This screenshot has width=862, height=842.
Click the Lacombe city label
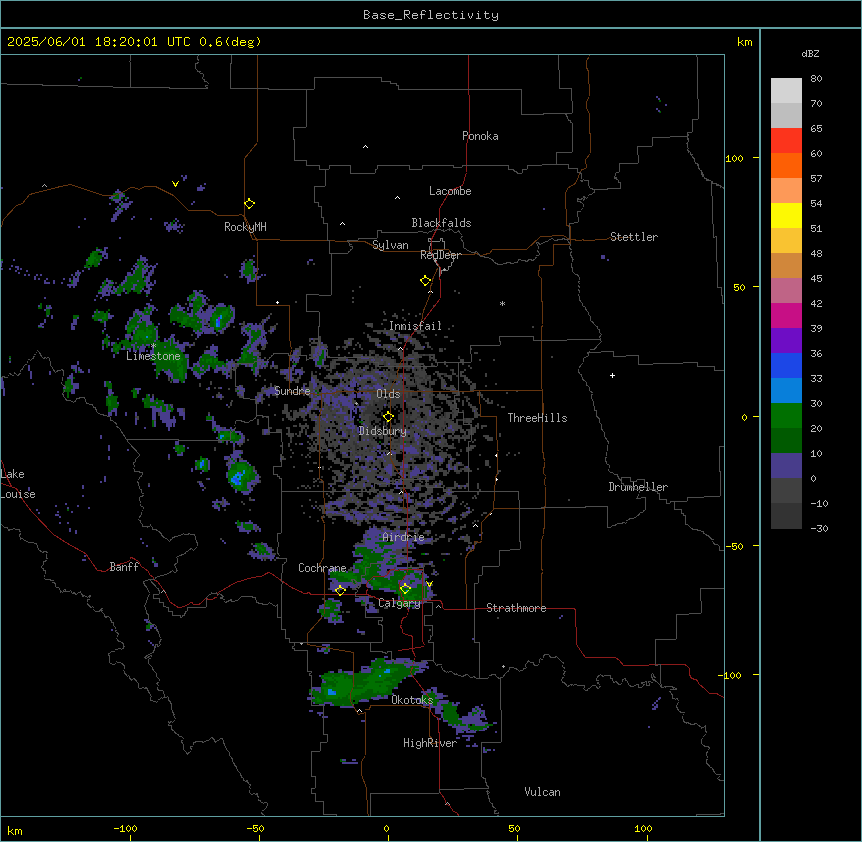pyautogui.click(x=450, y=191)
